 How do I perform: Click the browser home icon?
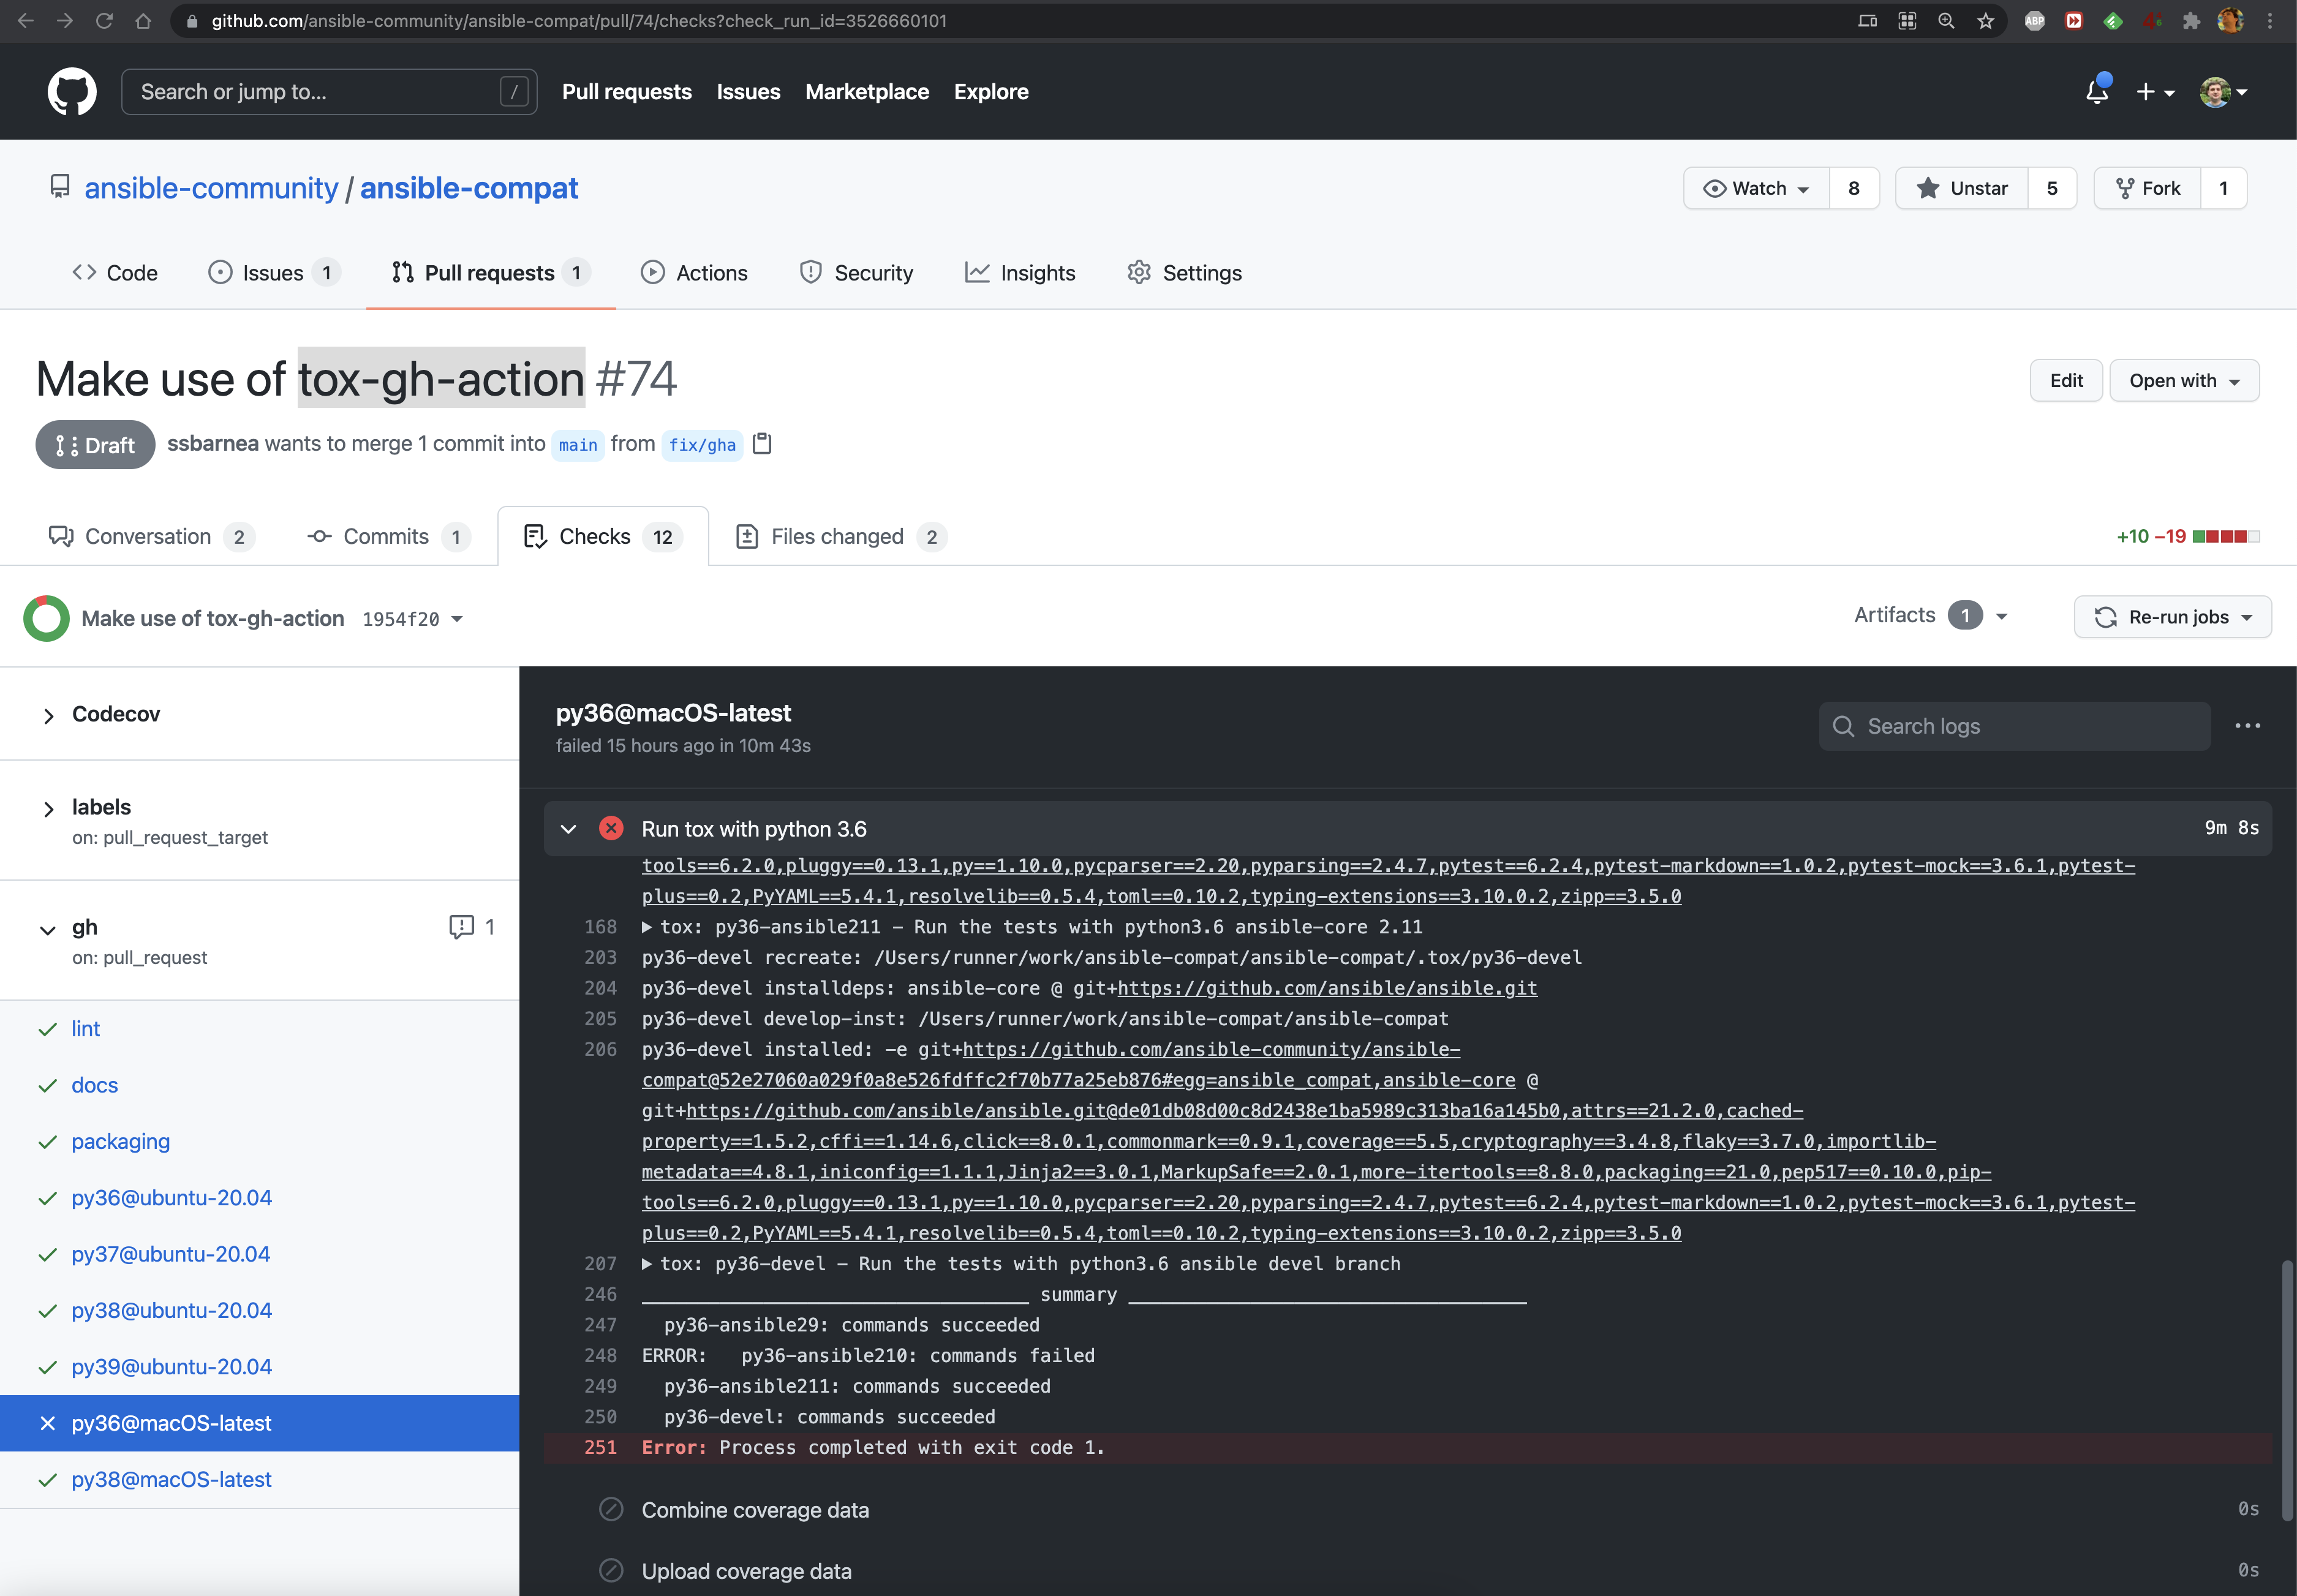pyautogui.click(x=143, y=21)
